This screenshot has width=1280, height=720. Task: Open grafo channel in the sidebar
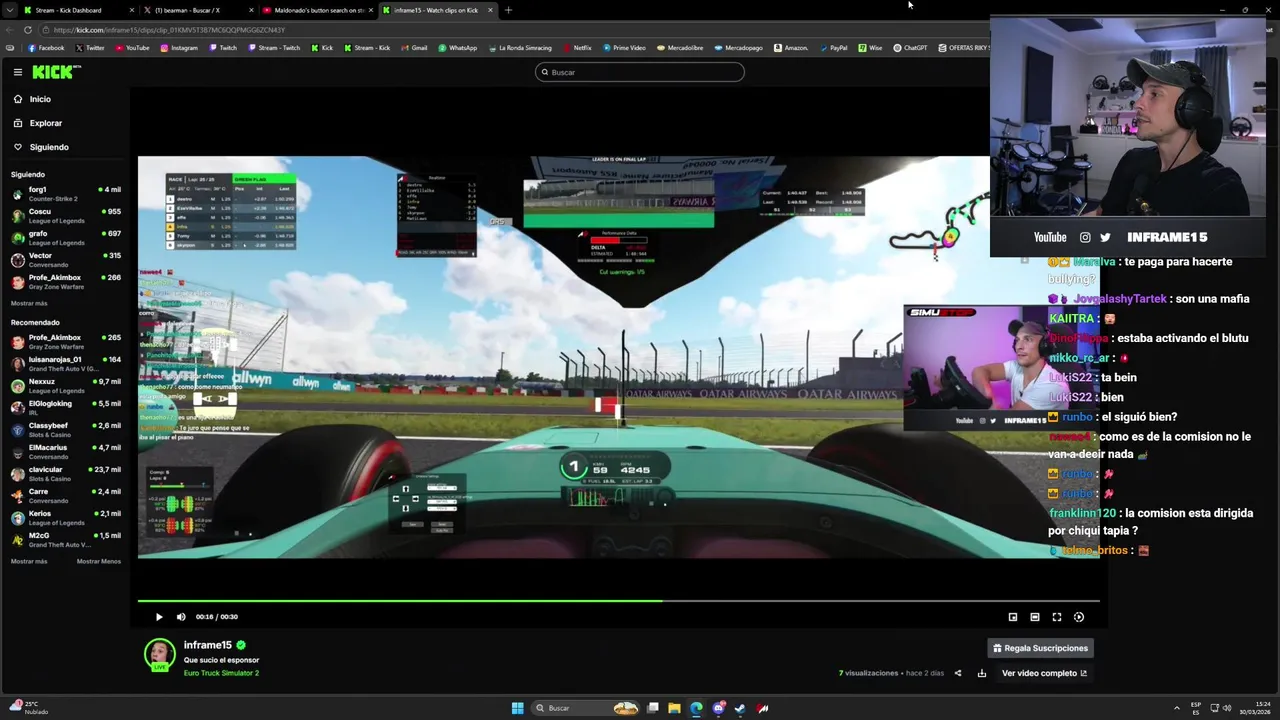66,237
